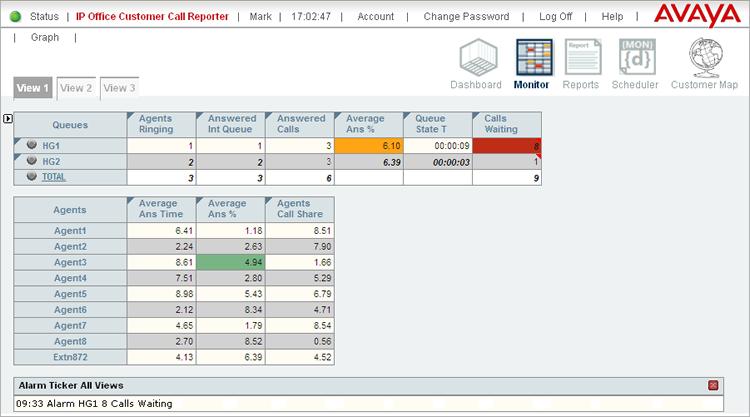Open the Queue State T column corner menu
The image size is (750, 417).
click(x=407, y=116)
